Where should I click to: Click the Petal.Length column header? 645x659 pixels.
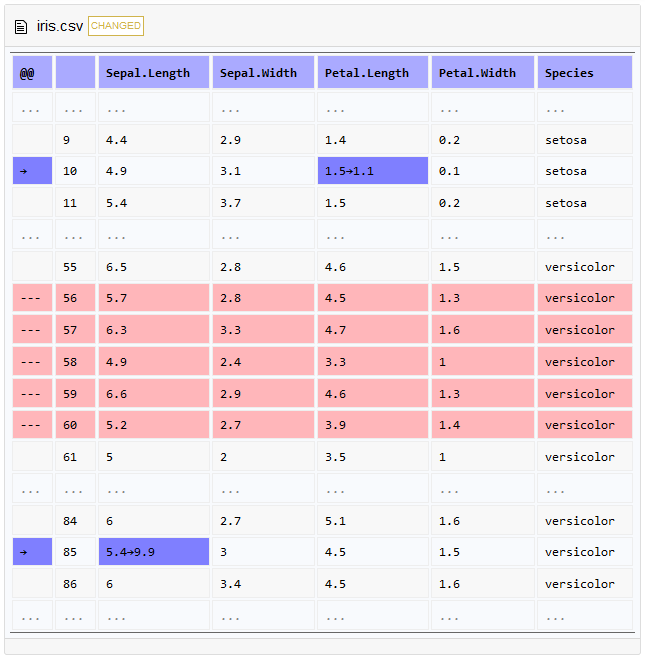[372, 73]
